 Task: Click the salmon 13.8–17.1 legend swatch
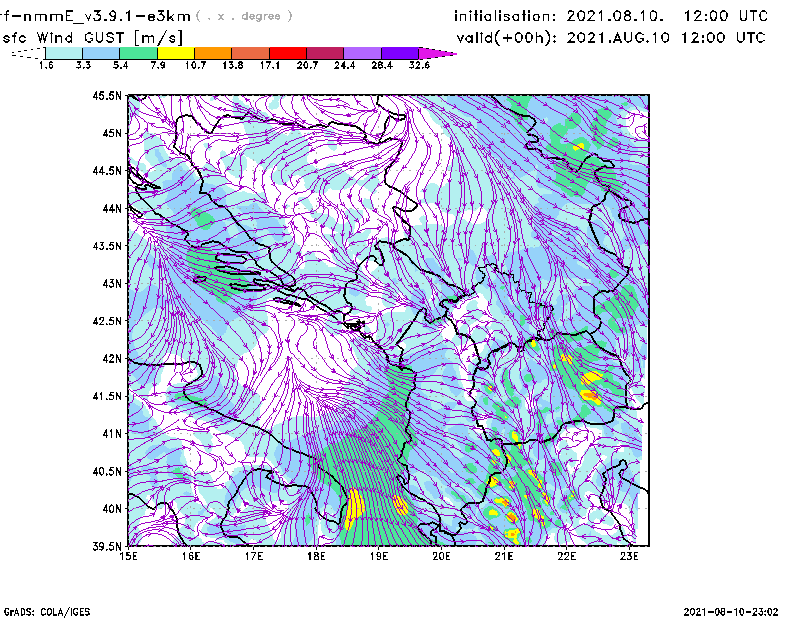point(251,53)
